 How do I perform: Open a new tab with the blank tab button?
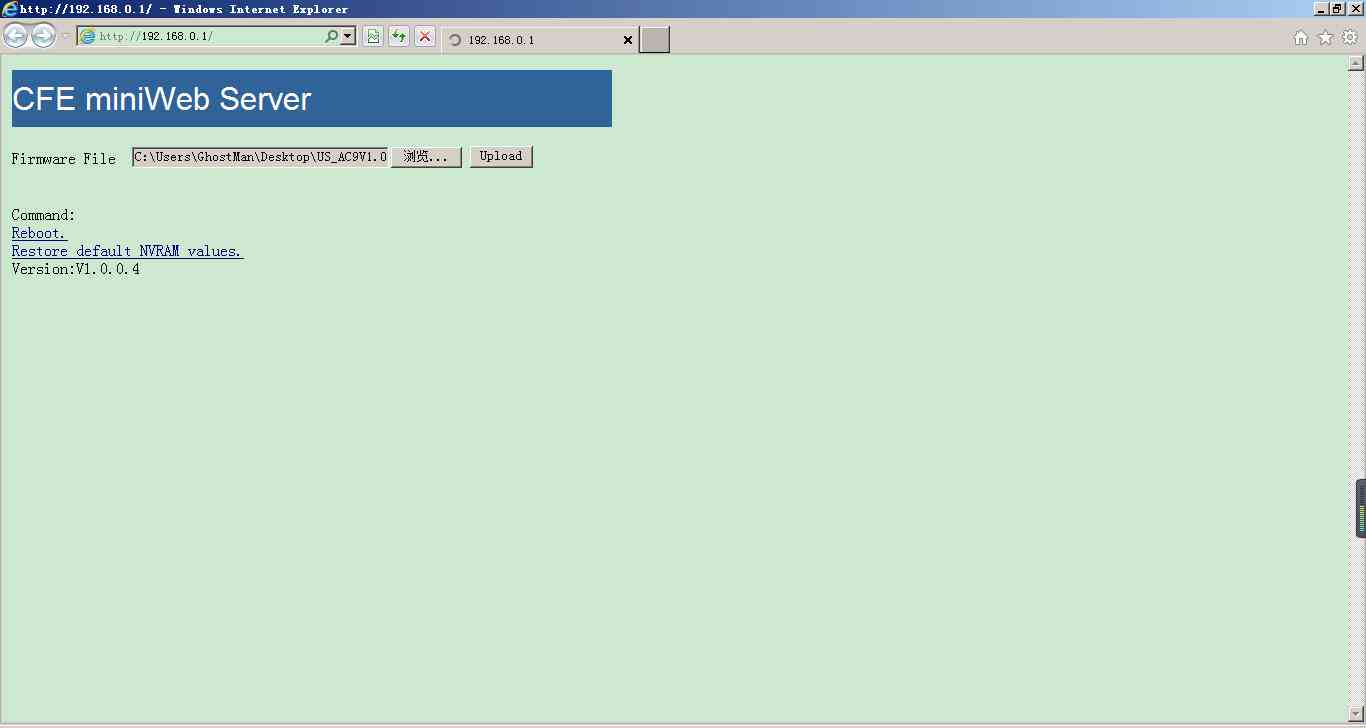[x=654, y=40]
